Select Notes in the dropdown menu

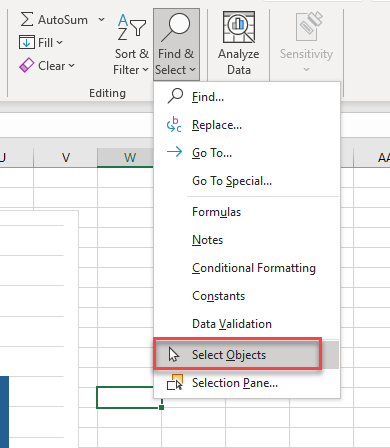[x=247, y=240]
